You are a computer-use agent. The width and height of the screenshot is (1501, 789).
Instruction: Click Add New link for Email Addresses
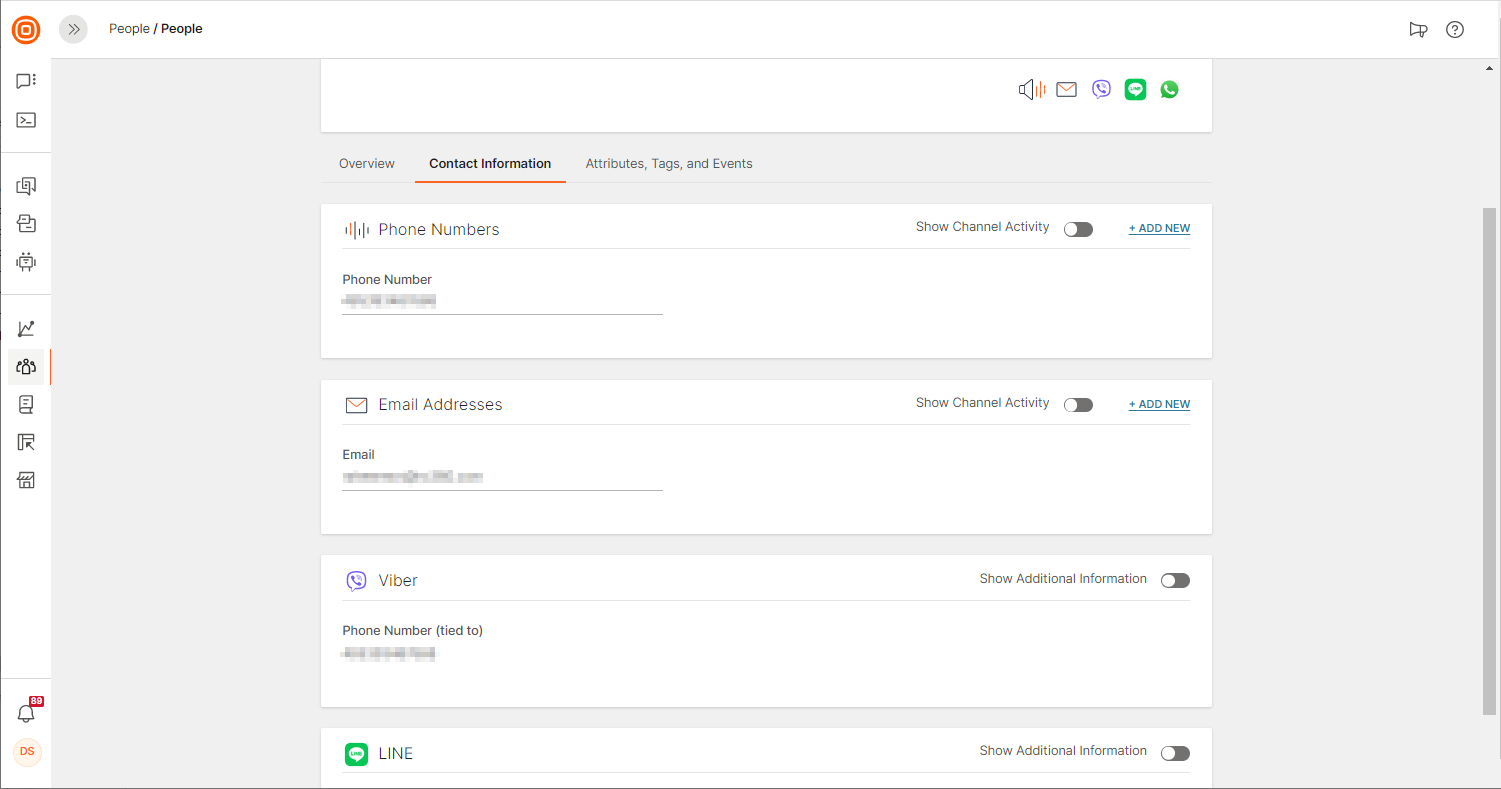click(1159, 405)
